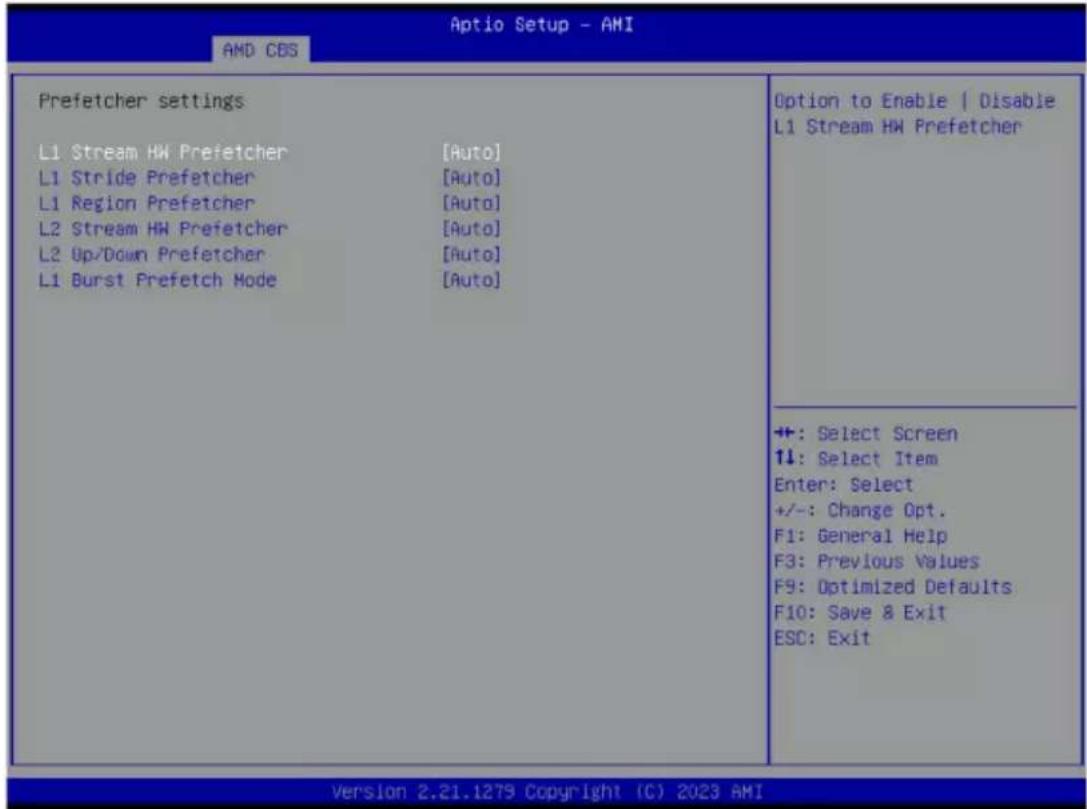Click the F1: General Help hint
This screenshot has width=1087, height=809.
point(860,536)
